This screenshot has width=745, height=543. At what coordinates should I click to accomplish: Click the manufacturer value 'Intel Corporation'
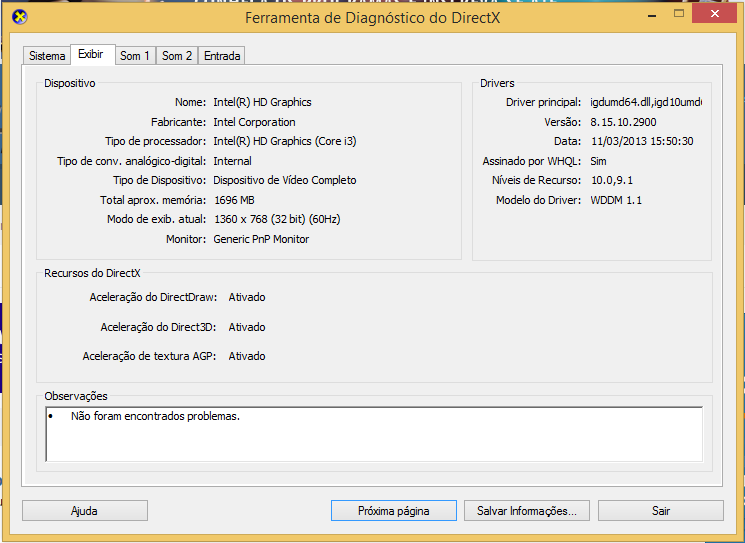[x=254, y=122]
